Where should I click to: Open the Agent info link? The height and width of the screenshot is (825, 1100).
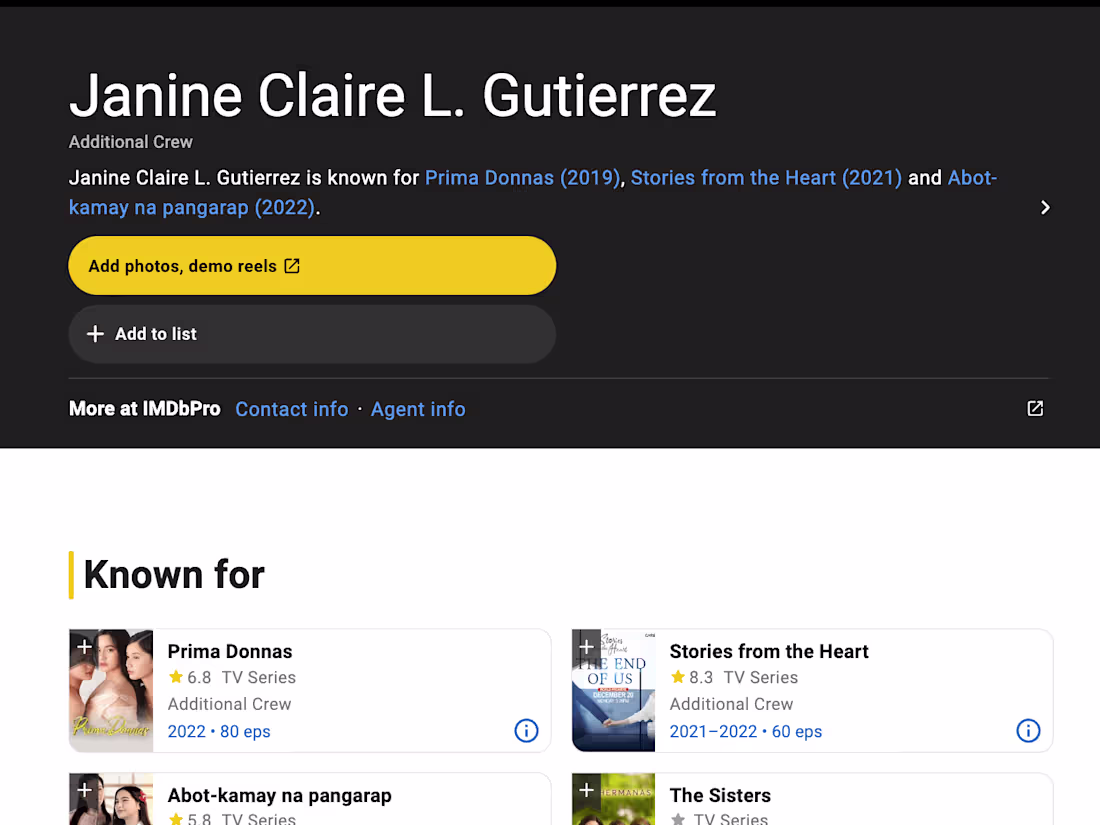point(418,409)
